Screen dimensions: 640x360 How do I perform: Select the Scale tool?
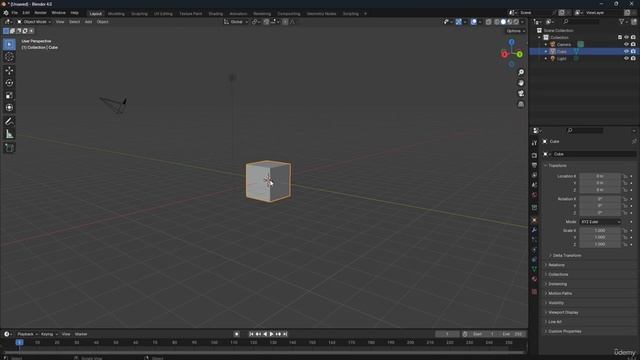tap(9, 96)
